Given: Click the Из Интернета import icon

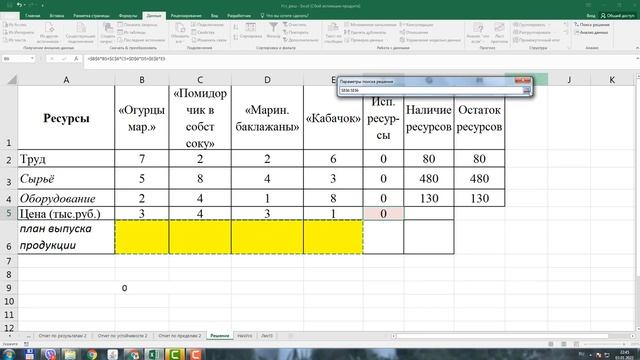Looking at the screenshot, I should (19, 32).
